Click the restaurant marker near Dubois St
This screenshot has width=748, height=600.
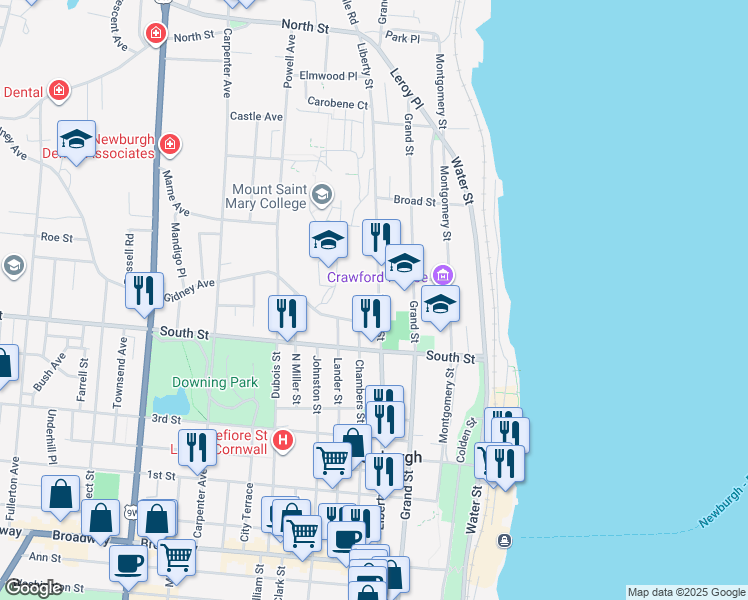[x=287, y=312]
